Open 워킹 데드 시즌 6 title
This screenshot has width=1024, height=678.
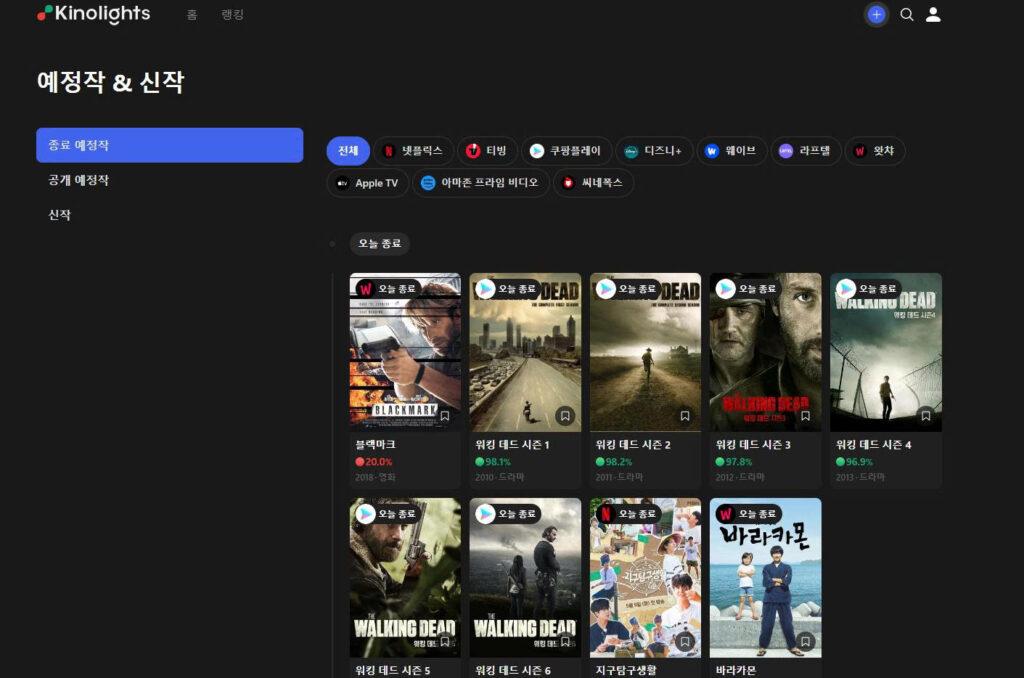[513, 670]
